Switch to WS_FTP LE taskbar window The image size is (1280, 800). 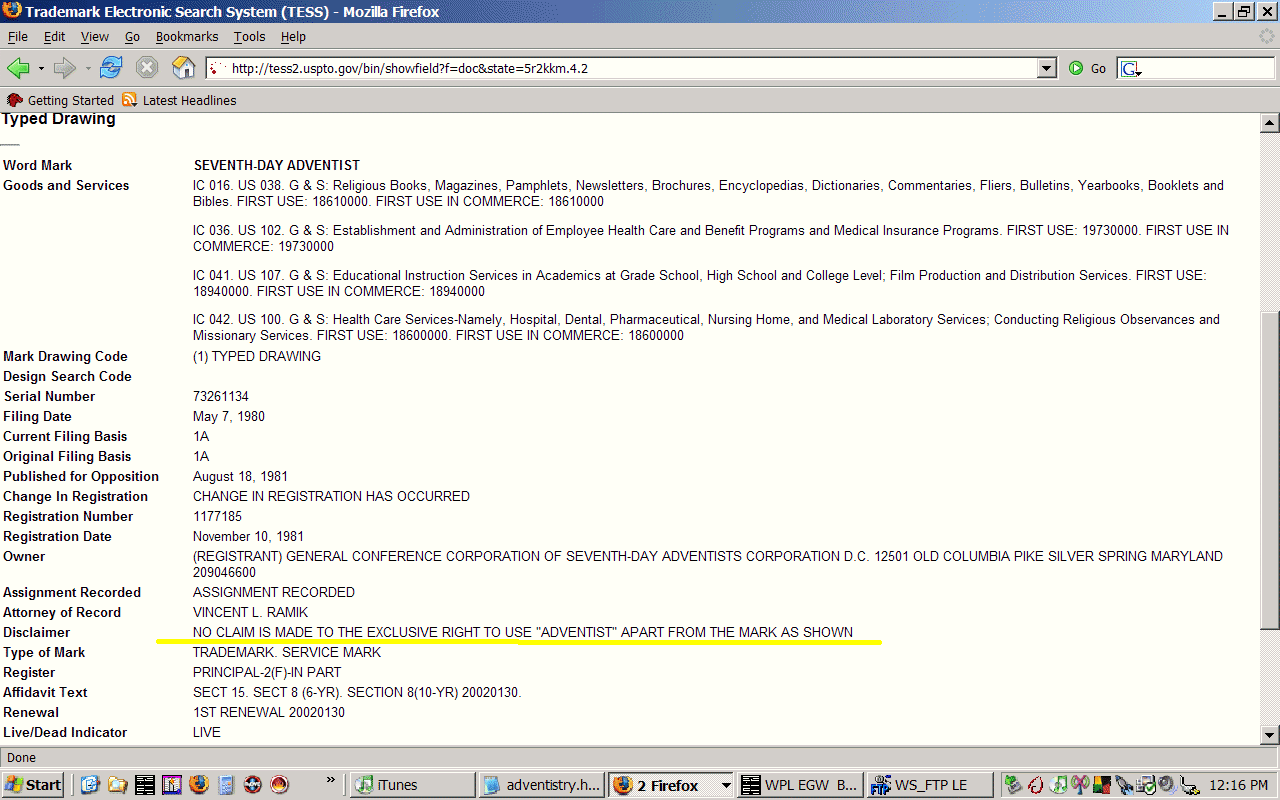click(930, 785)
